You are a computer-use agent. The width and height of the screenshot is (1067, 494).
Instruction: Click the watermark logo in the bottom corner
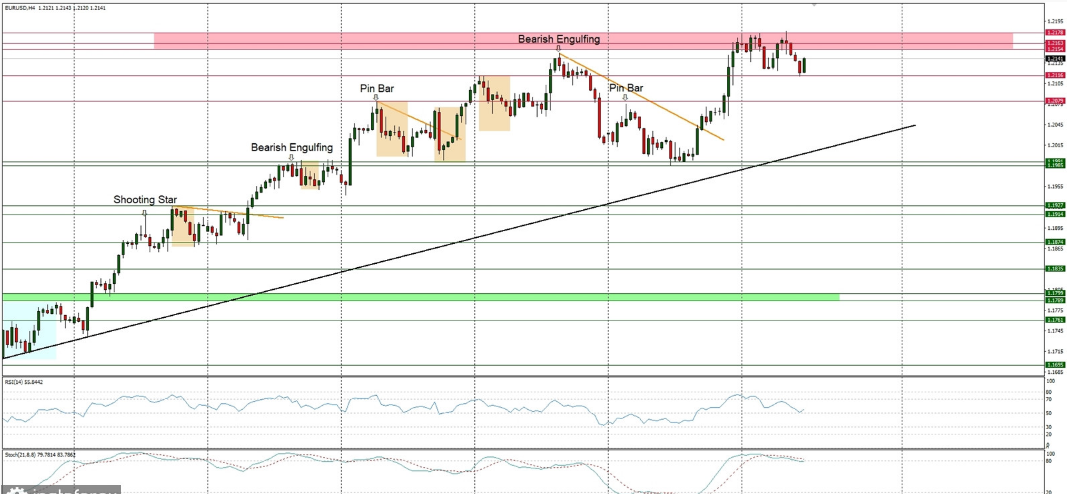60,489
